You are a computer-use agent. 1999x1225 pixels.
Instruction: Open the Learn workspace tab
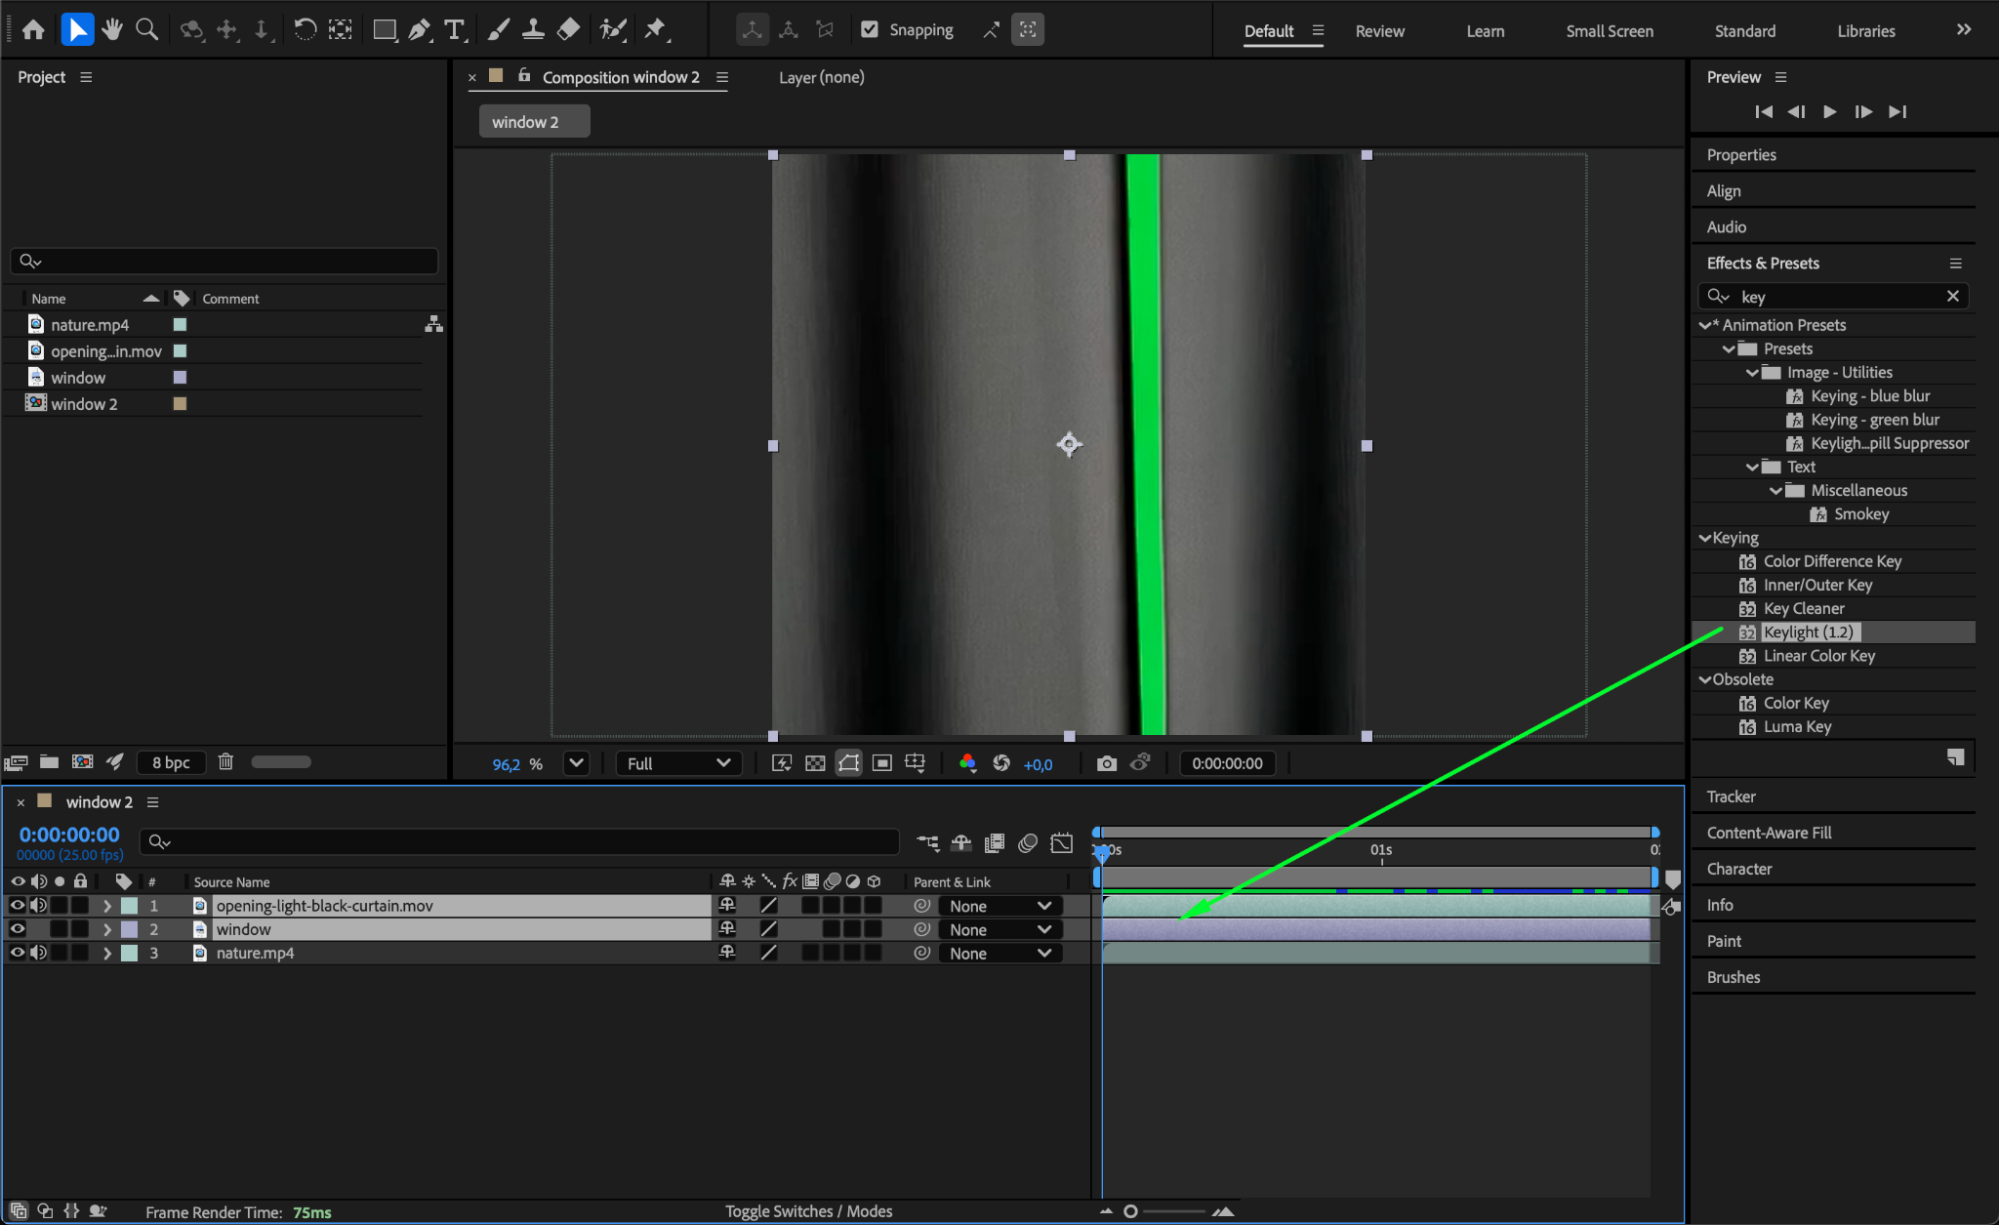(x=1485, y=31)
